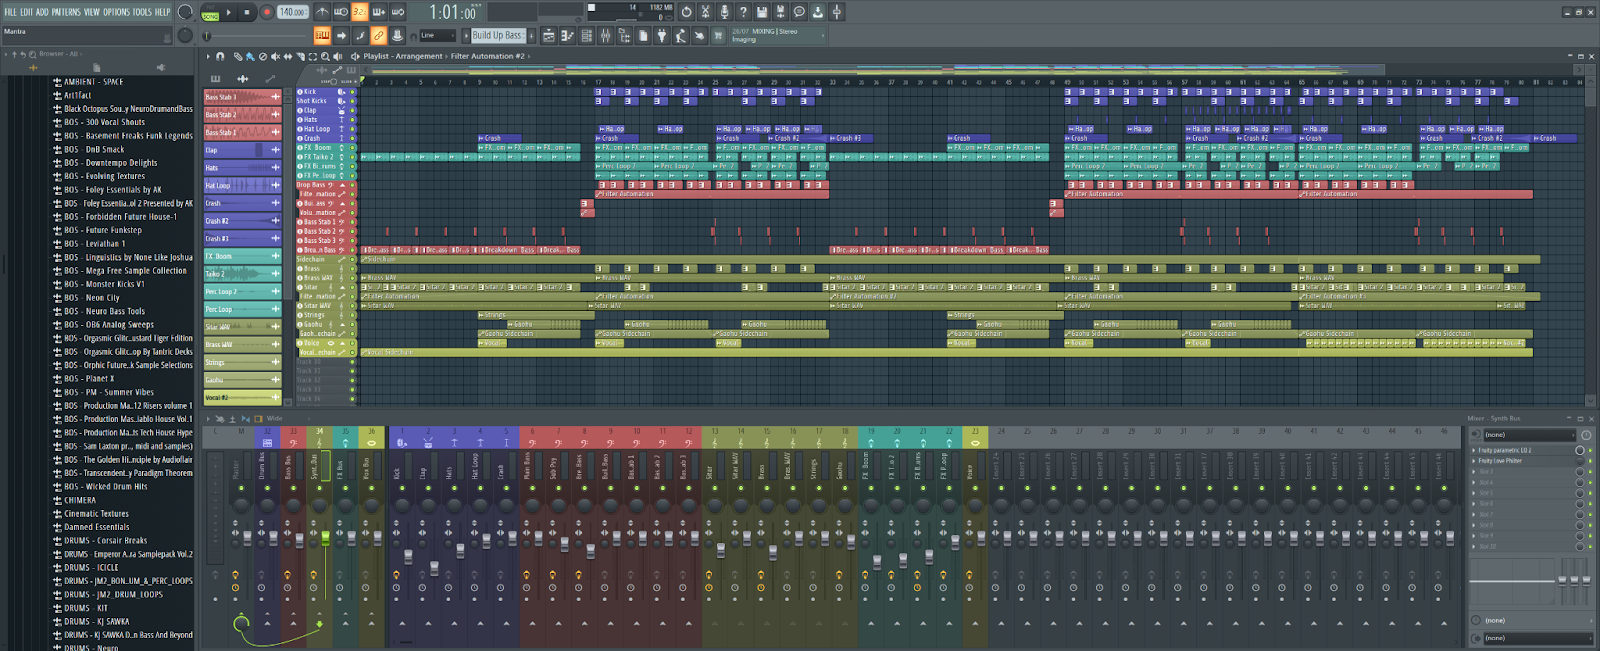Image resolution: width=1600 pixels, height=651 pixels.
Task: Select the playlist magnet snap icon
Action: click(220, 57)
